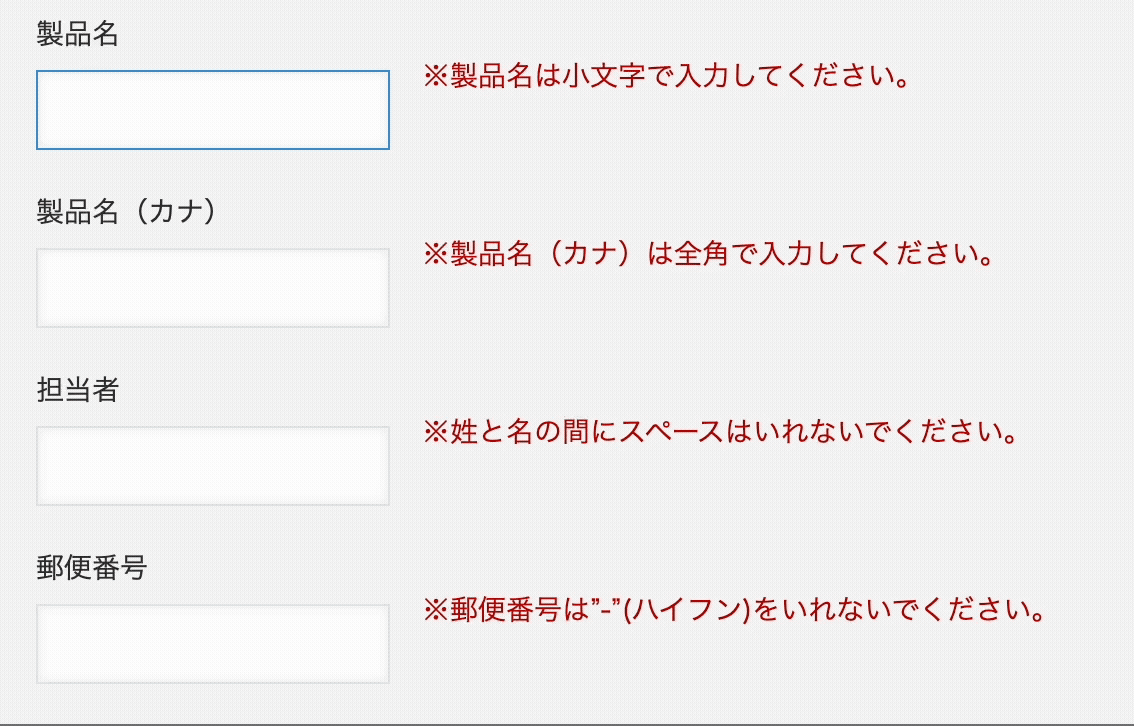Click the 製品名 text input field
Viewport: 1134px width, 726px height.
pos(212,110)
